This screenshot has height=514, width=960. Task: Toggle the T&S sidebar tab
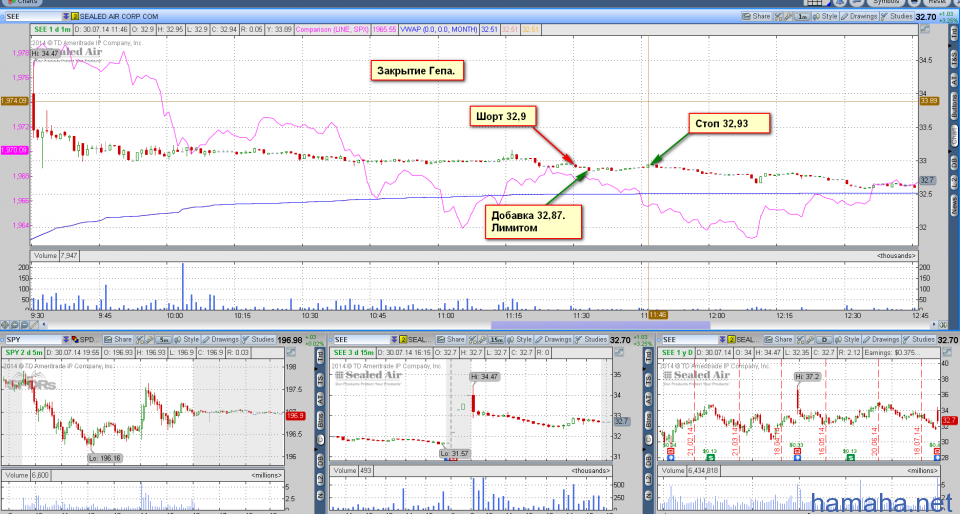coord(953,59)
